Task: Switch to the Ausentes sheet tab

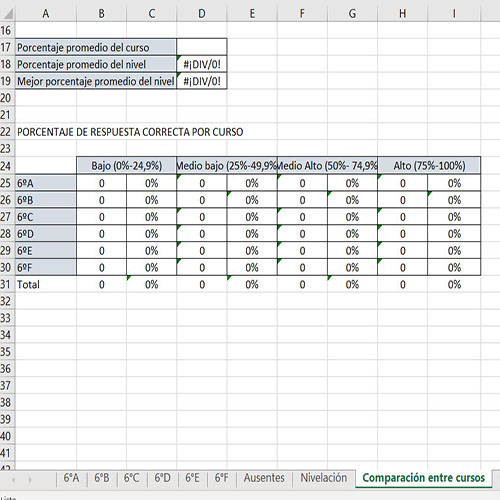Action: tap(264, 478)
